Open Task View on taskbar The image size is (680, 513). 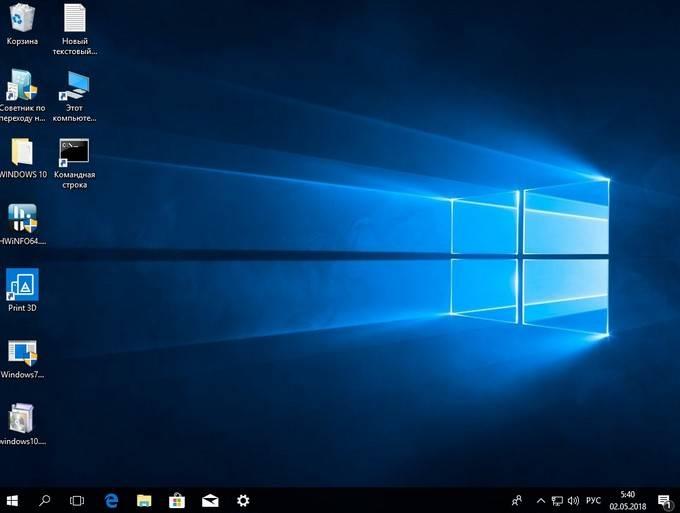[x=77, y=501]
